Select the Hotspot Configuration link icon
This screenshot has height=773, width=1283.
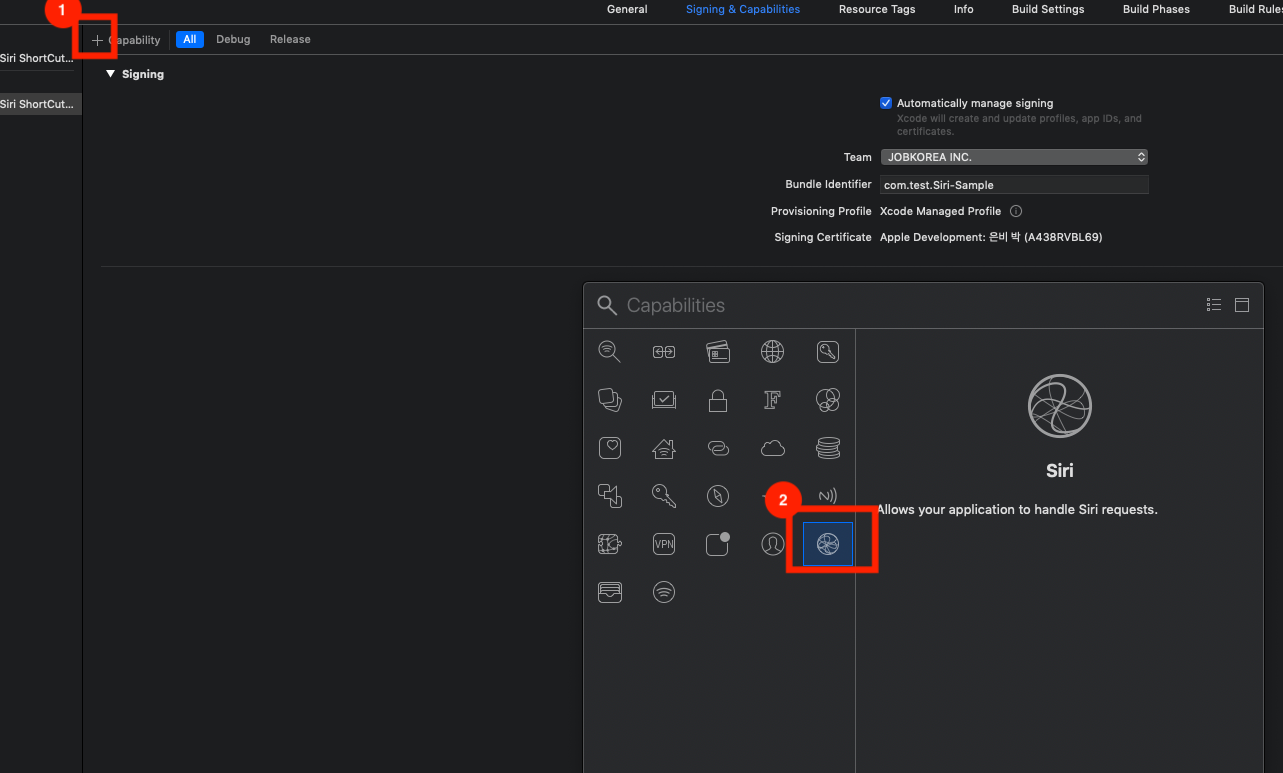(718, 448)
